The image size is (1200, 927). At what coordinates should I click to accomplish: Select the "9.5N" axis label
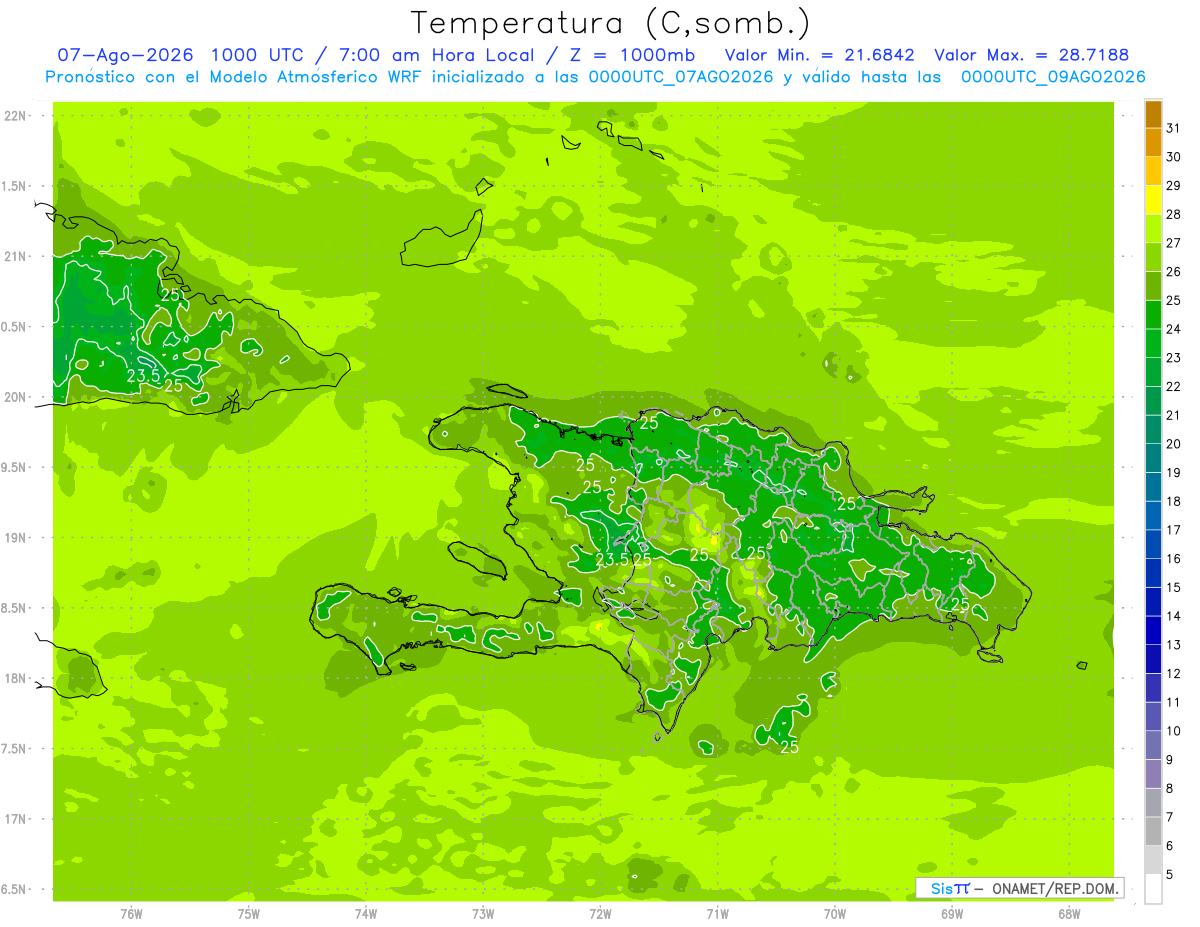click(14, 467)
